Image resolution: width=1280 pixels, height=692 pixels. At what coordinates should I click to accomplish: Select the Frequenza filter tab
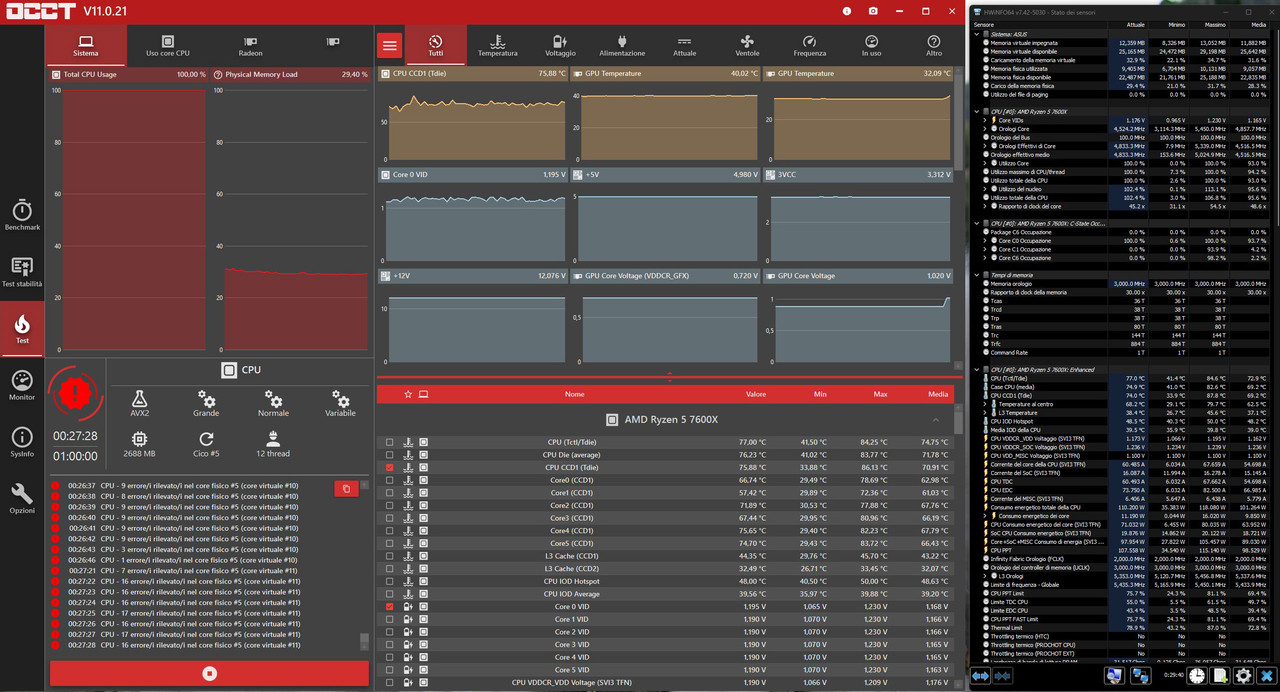coord(809,46)
